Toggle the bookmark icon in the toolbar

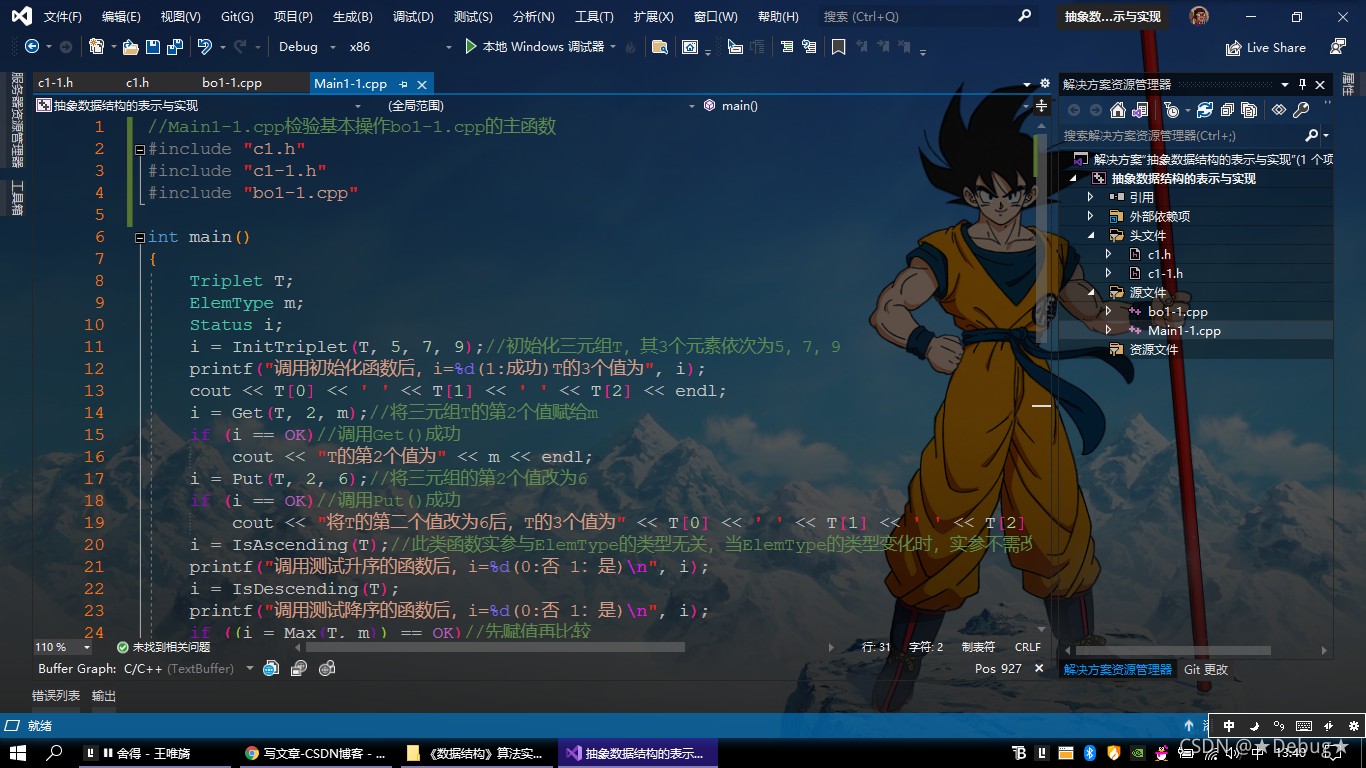tap(838, 46)
